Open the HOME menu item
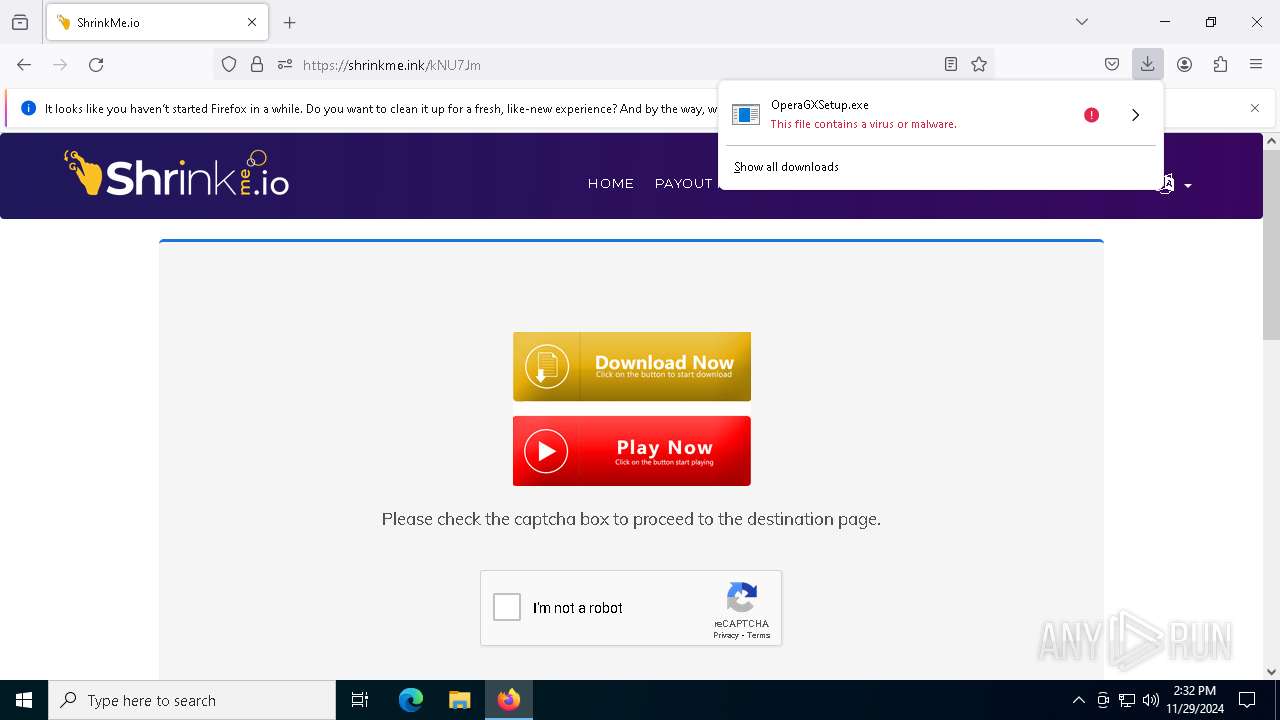 pos(611,183)
